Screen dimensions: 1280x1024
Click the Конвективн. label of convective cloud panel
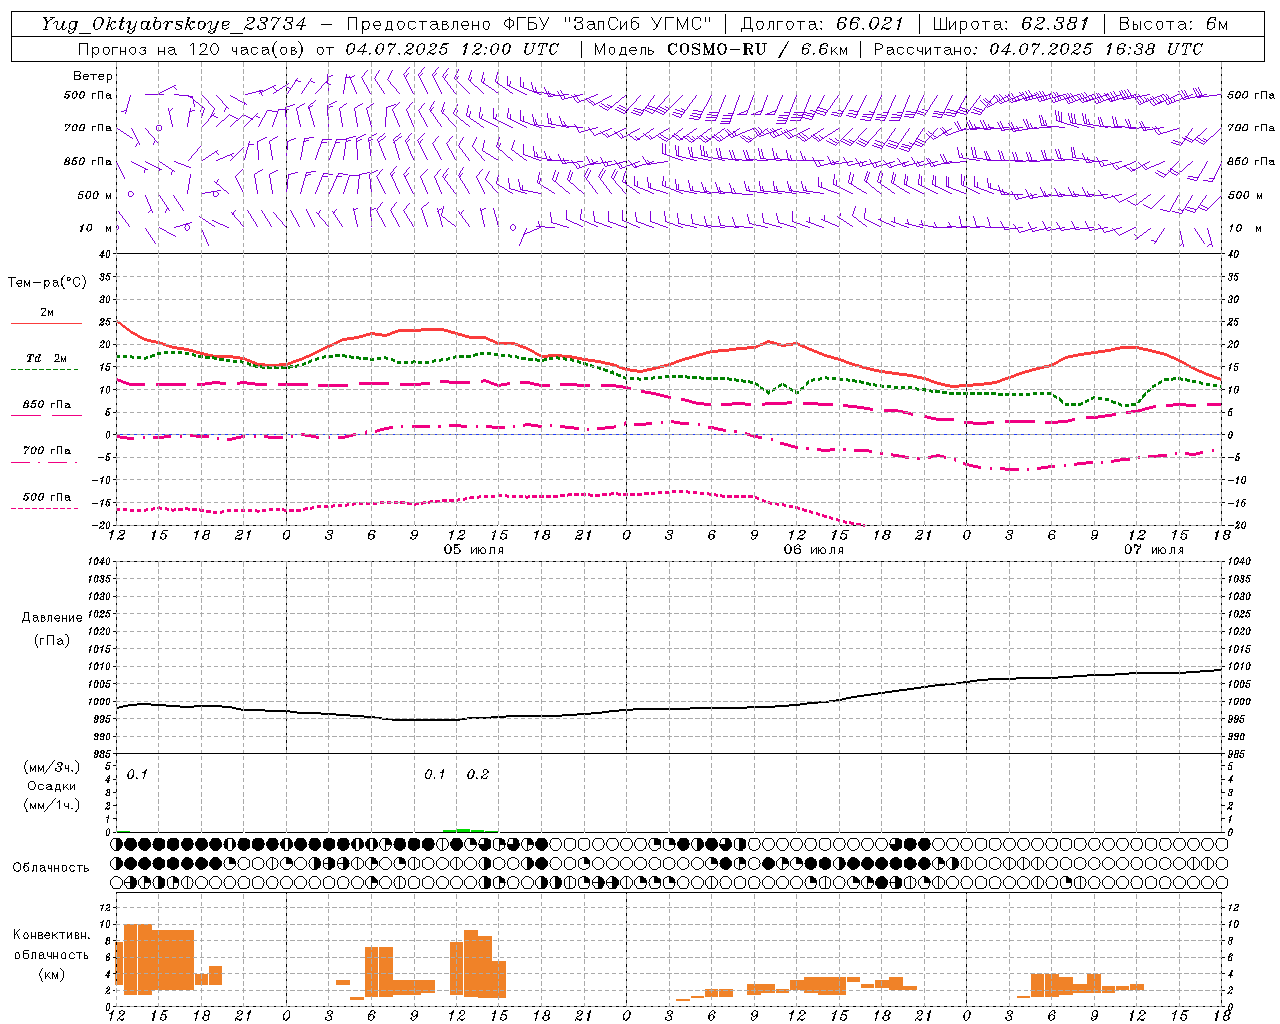[51, 935]
